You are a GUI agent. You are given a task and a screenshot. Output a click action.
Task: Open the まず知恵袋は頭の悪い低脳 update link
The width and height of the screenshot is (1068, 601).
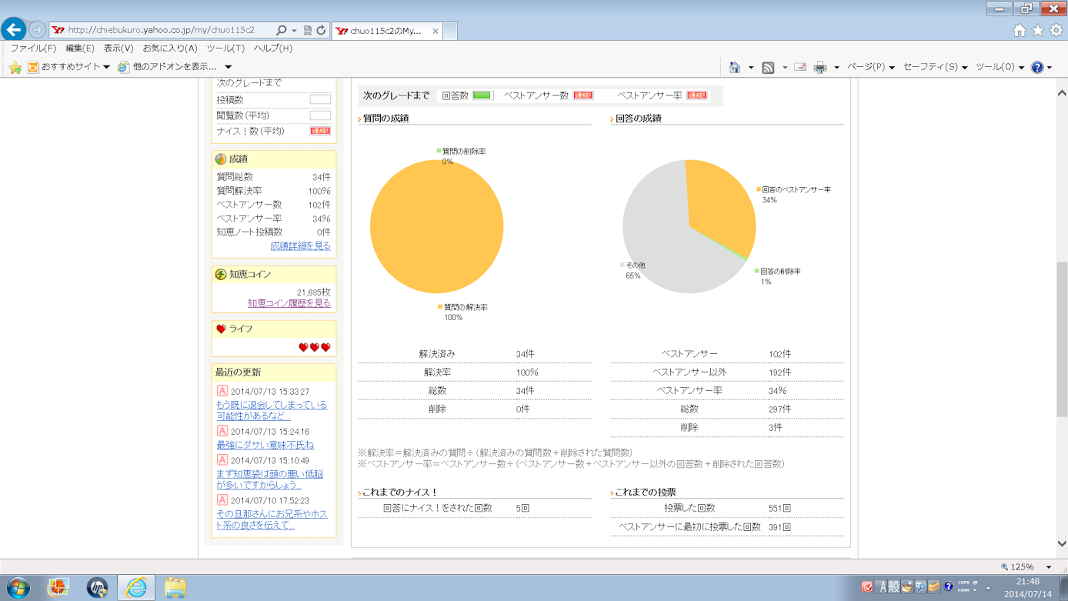270,480
